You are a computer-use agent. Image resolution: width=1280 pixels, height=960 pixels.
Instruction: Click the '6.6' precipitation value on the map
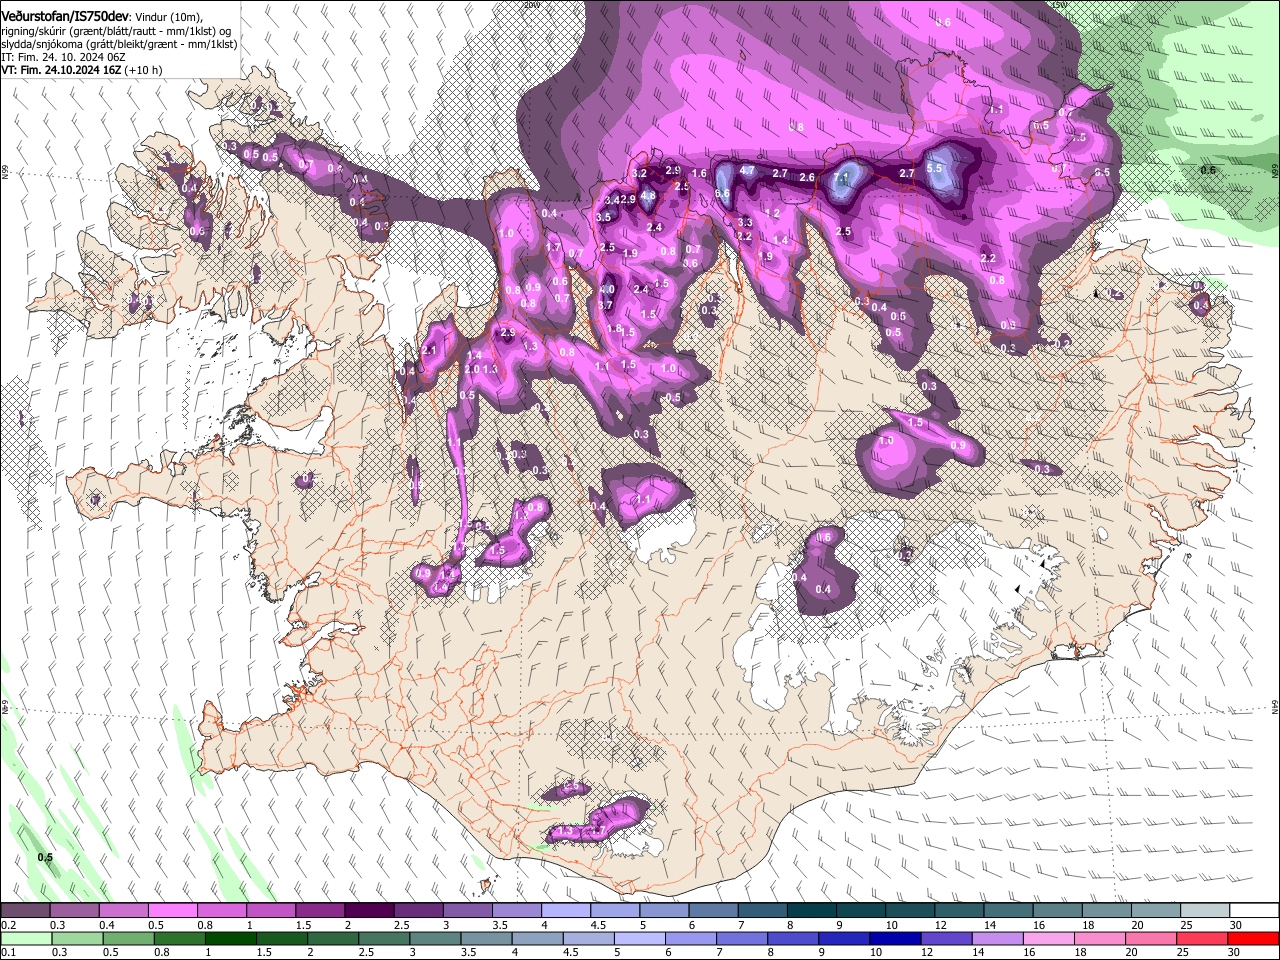pos(723,194)
